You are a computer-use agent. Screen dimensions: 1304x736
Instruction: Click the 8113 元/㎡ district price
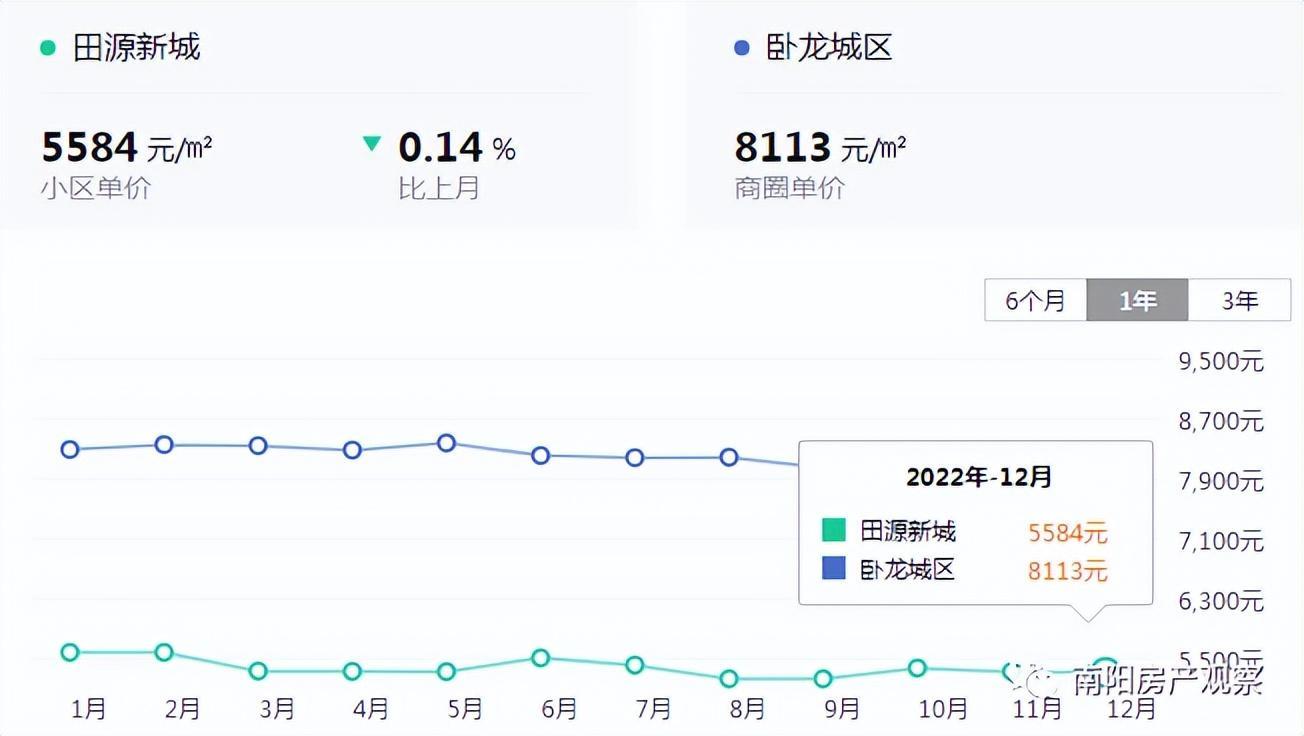(820, 148)
